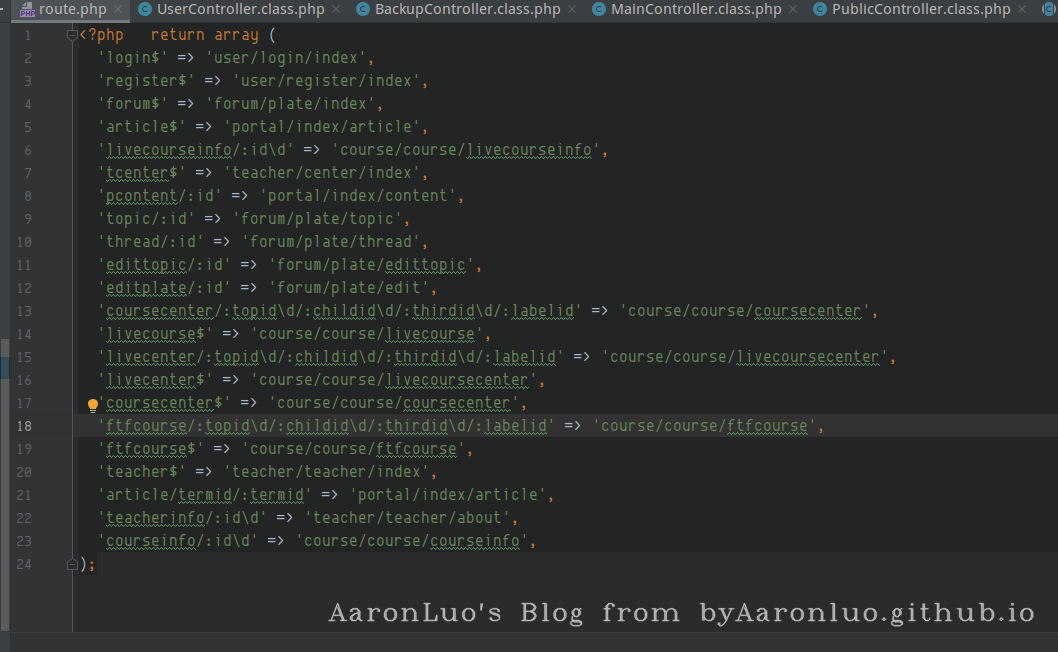Click the lightbulb intention icon on line 17
This screenshot has height=652, width=1058.
point(93,405)
